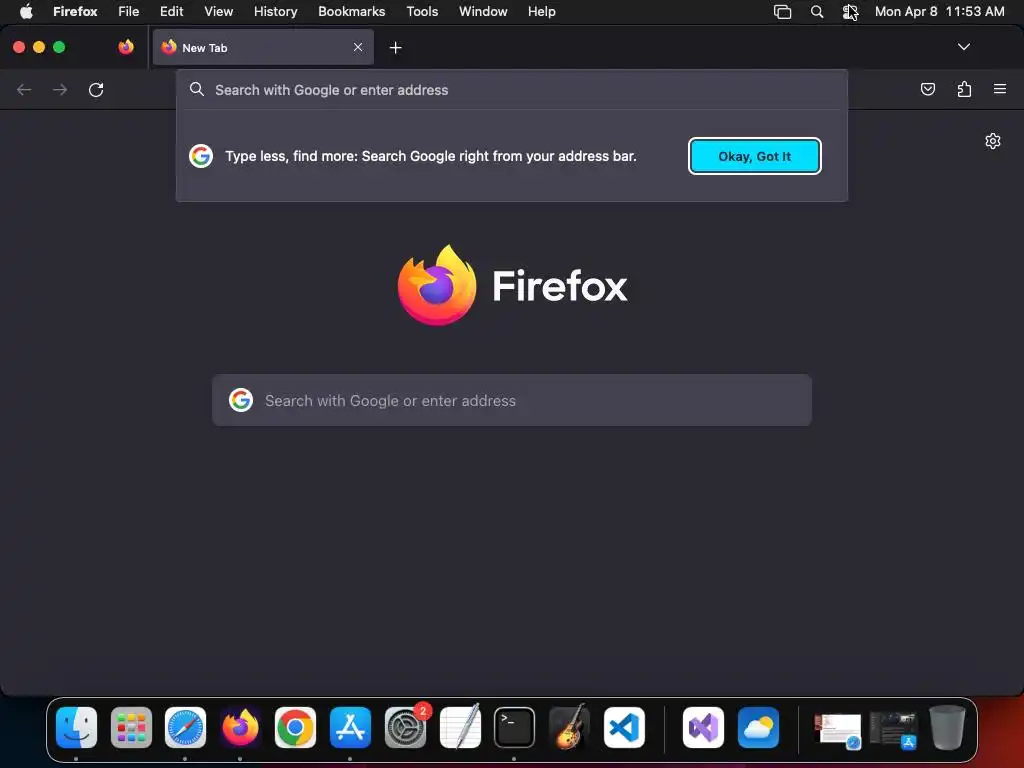
Task: Open Visual Studio Code from the Dock
Action: tap(624, 727)
